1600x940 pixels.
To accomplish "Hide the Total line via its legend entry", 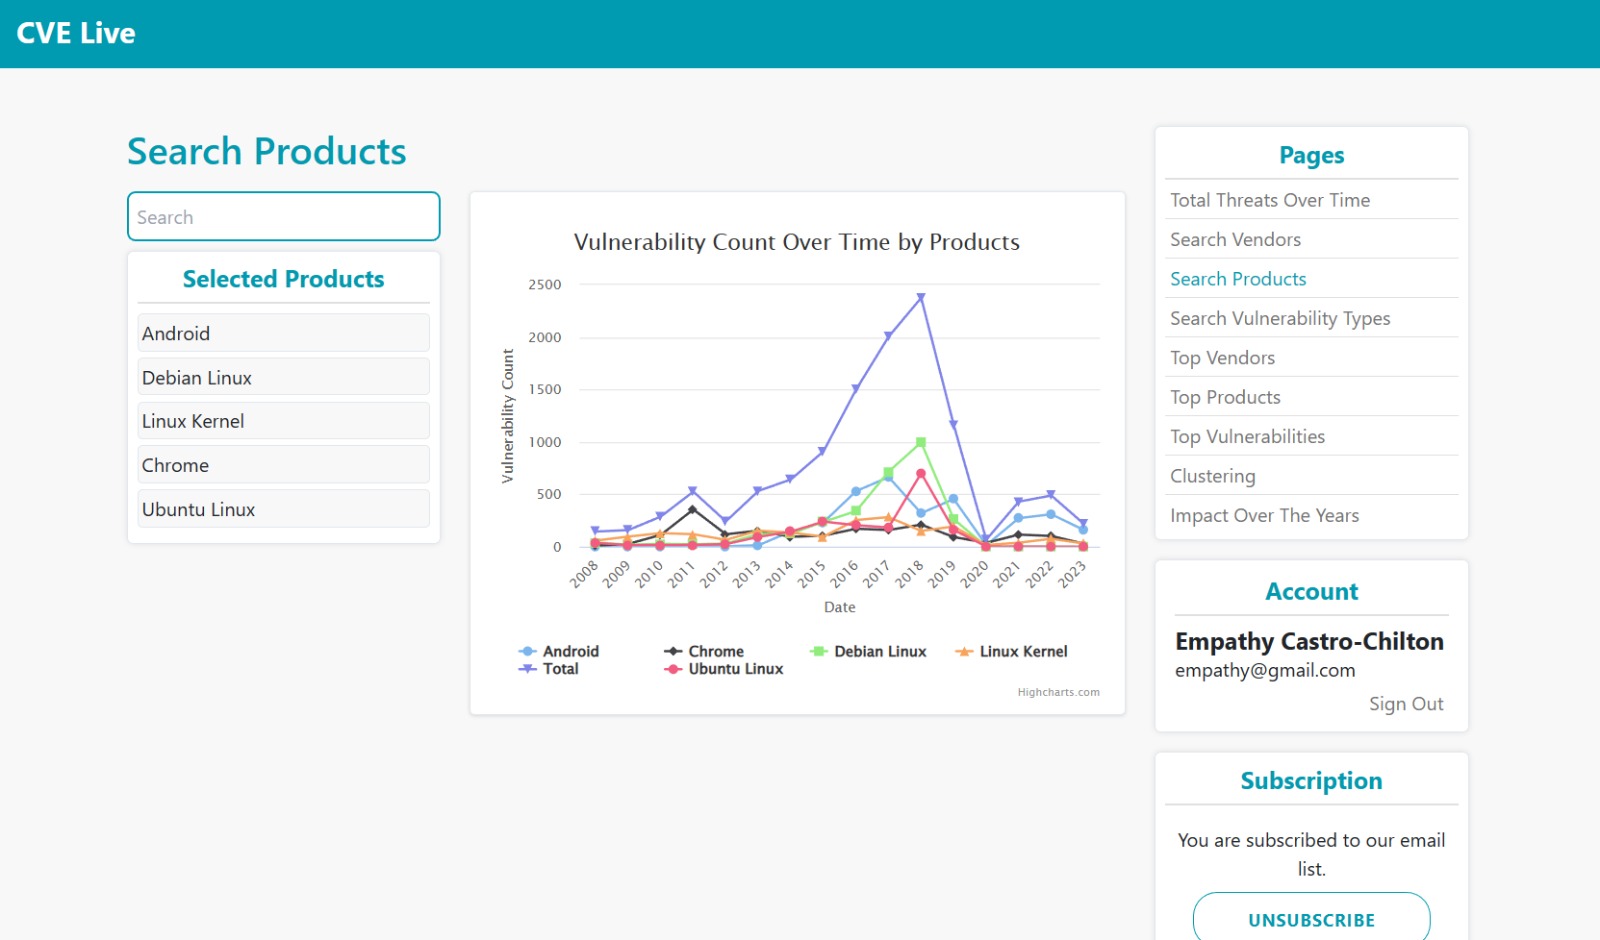I will [x=554, y=669].
